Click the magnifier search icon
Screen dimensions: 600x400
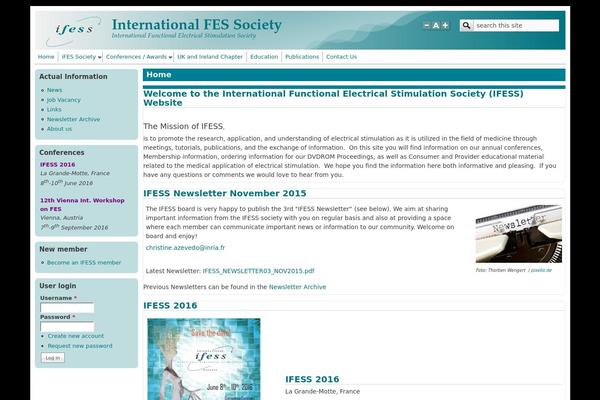click(x=466, y=26)
